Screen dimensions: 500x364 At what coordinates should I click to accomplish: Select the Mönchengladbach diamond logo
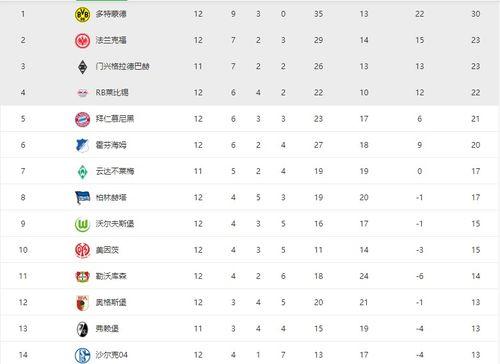82,67
